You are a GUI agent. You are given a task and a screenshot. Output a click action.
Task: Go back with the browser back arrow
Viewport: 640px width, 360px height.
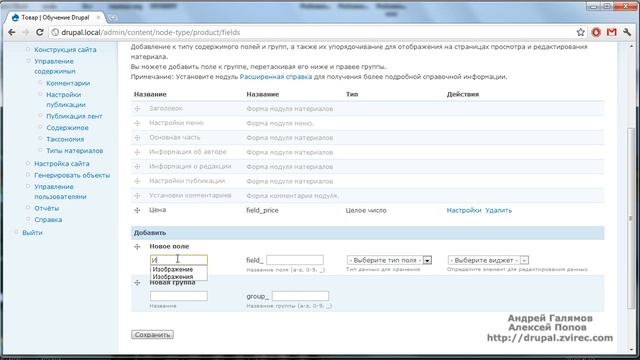(12, 32)
